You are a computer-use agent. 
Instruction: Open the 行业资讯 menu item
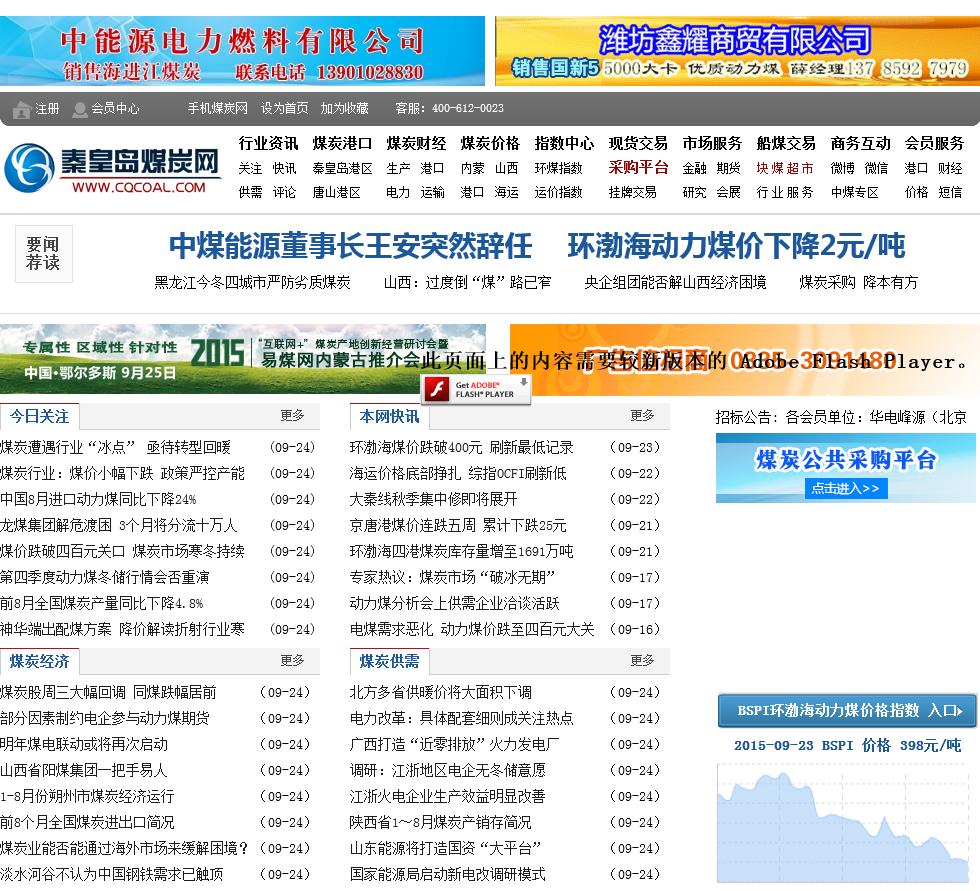(268, 144)
